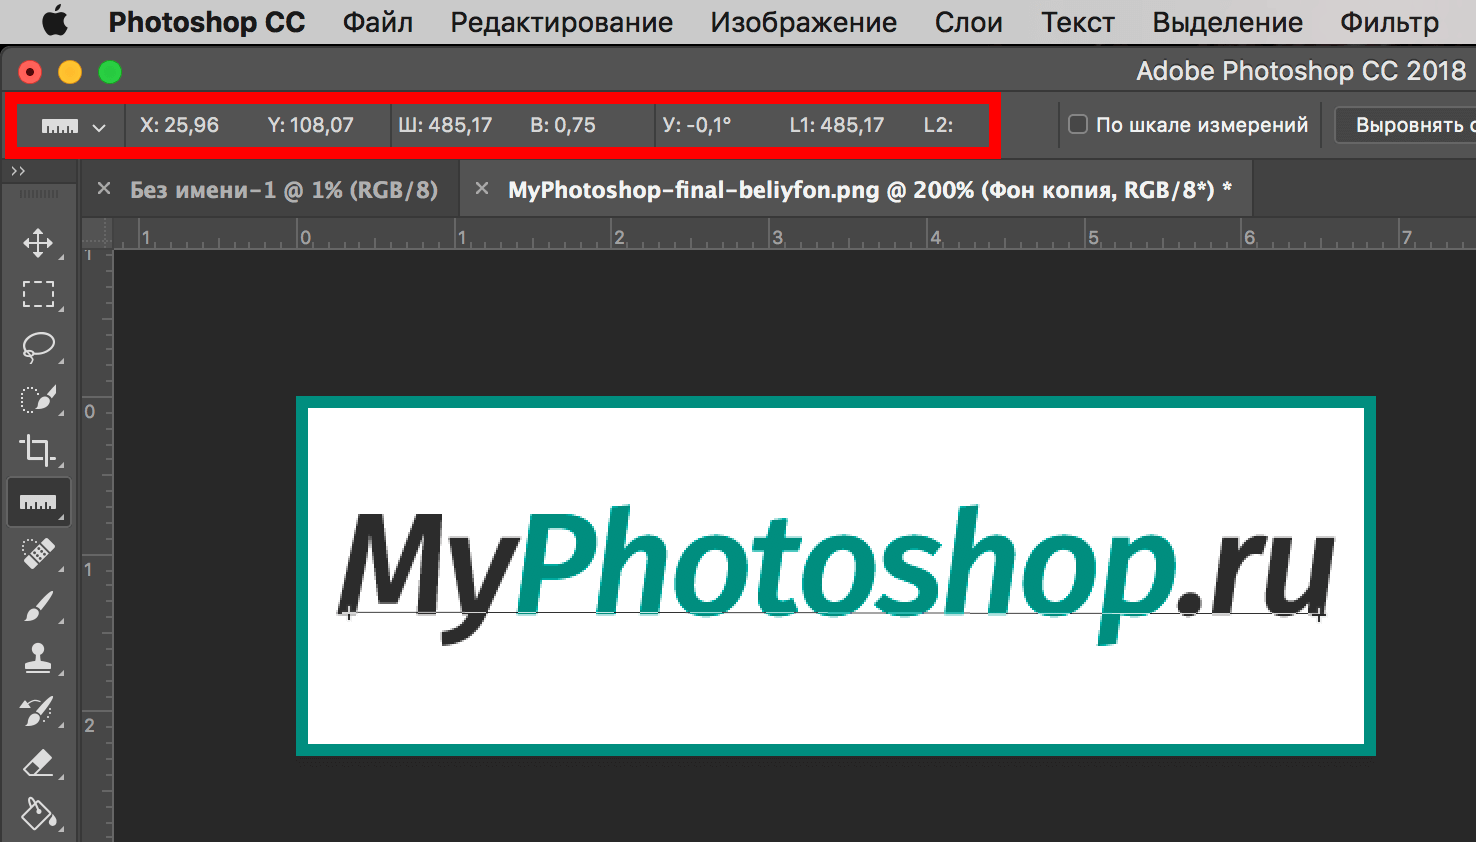
Task: Select the Paint Bucket tool
Action: pyautogui.click(x=38, y=814)
